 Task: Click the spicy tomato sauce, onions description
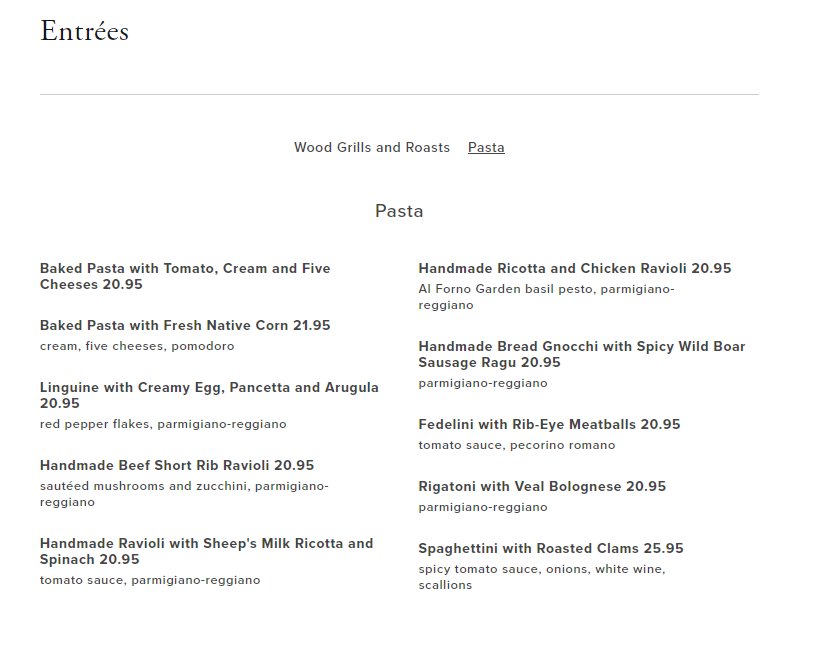click(x=542, y=577)
